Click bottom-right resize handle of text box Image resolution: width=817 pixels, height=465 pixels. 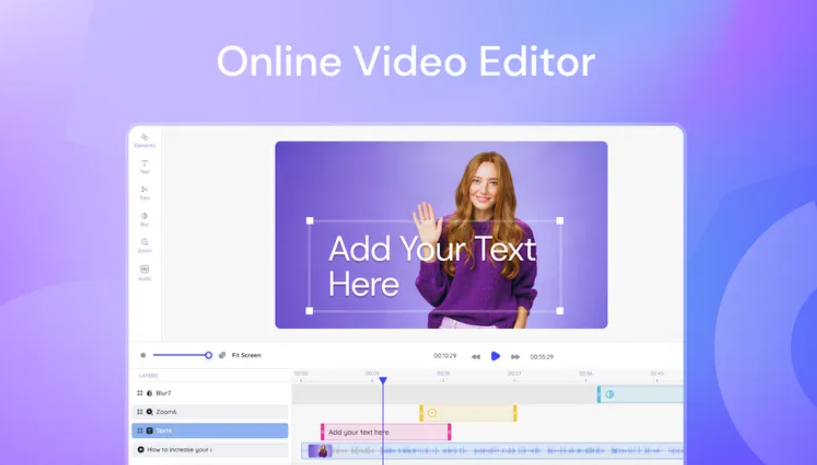point(560,311)
